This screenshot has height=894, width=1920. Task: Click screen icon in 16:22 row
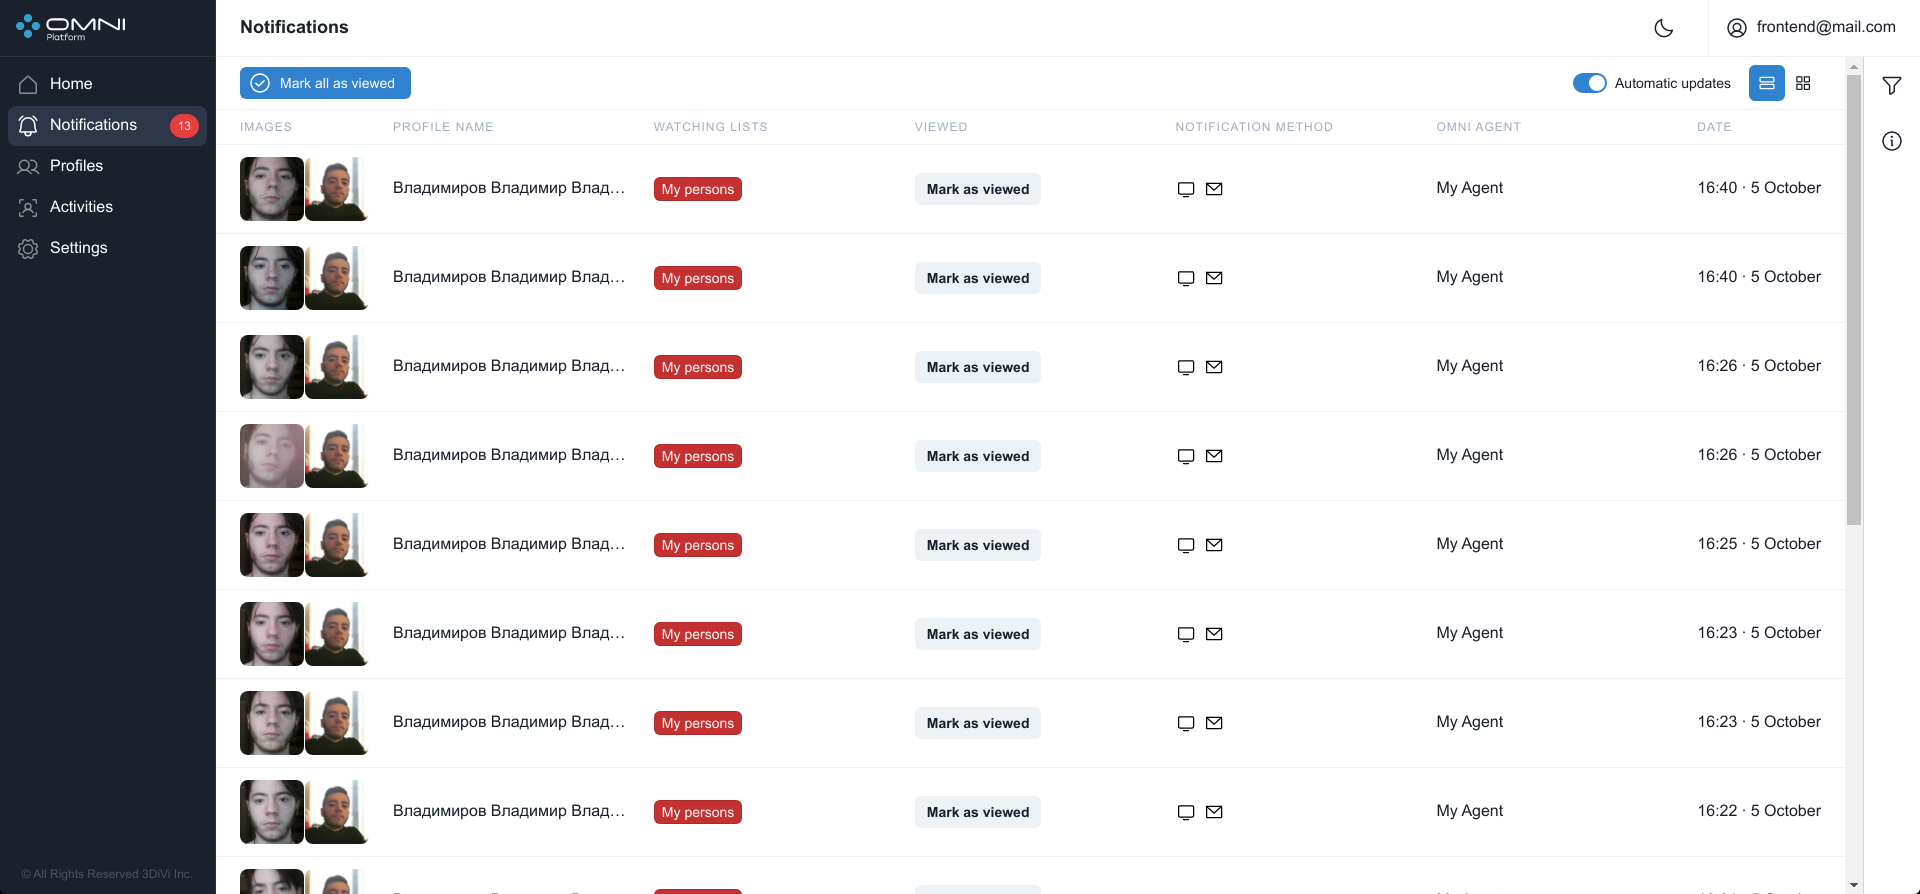click(1186, 812)
